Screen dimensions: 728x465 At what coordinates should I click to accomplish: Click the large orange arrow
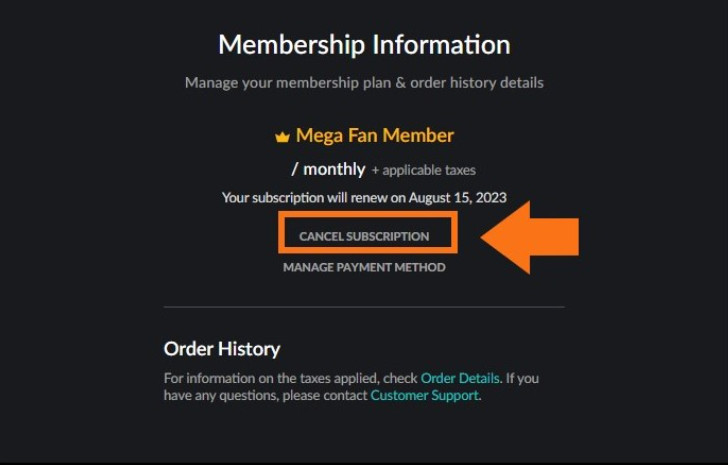(530, 237)
